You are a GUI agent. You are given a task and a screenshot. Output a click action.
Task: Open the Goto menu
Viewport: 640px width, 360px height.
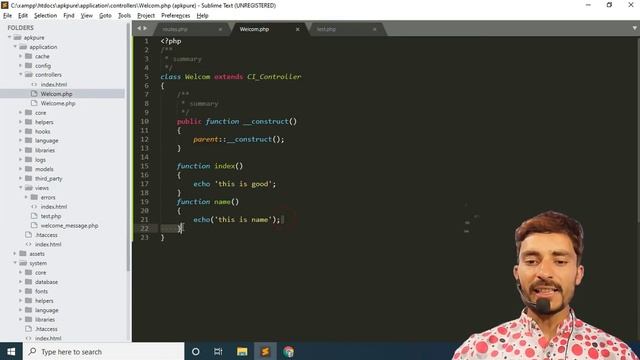105,16
